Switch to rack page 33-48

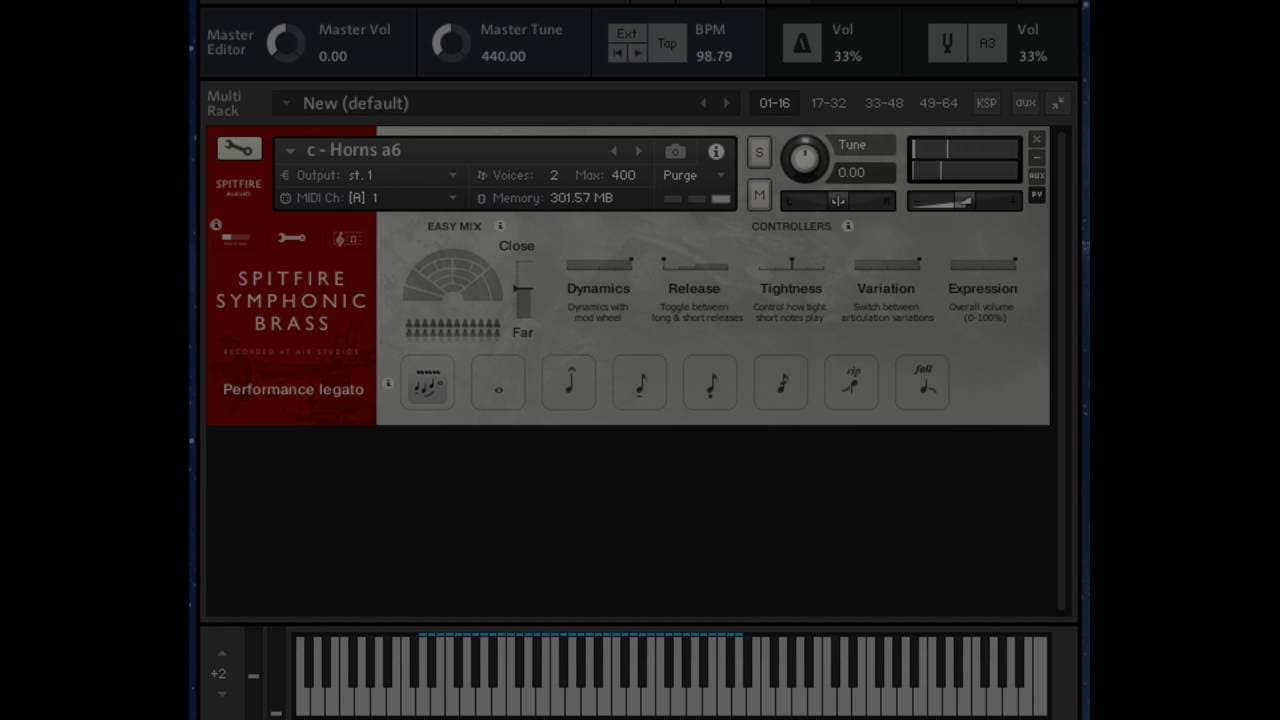(884, 103)
